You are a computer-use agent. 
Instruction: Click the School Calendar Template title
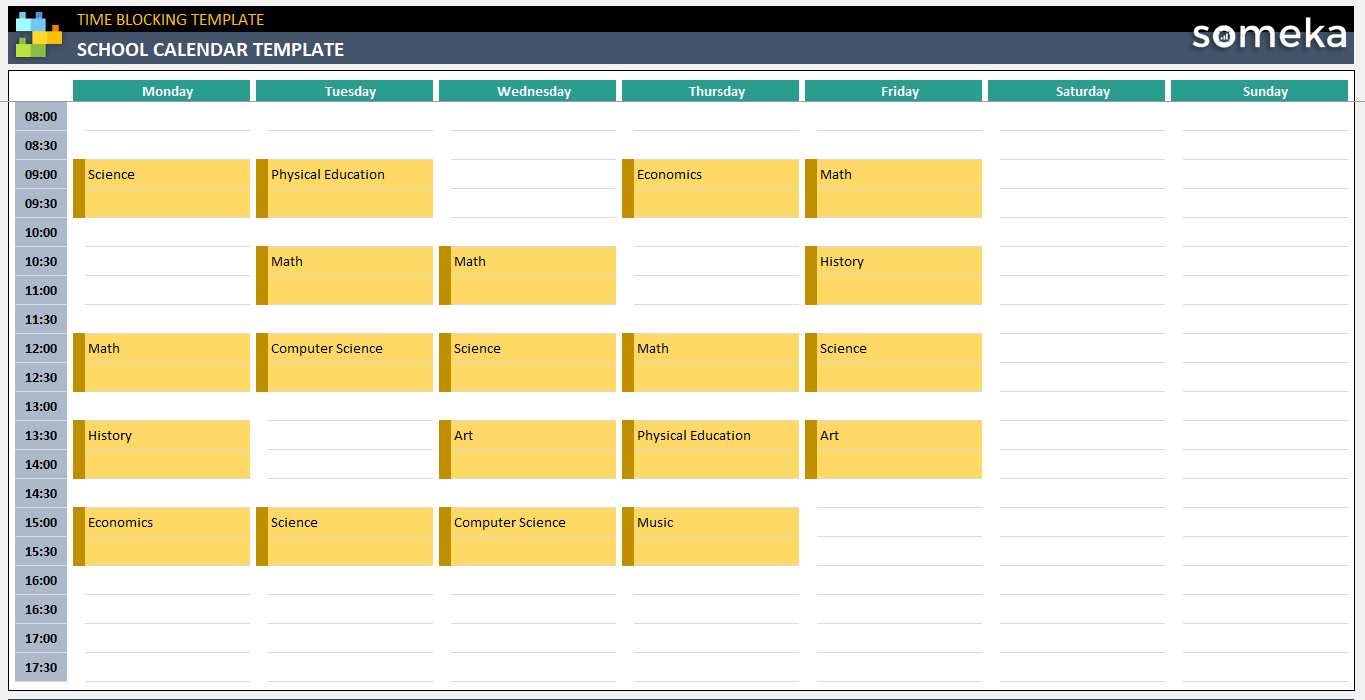pyautogui.click(x=210, y=50)
